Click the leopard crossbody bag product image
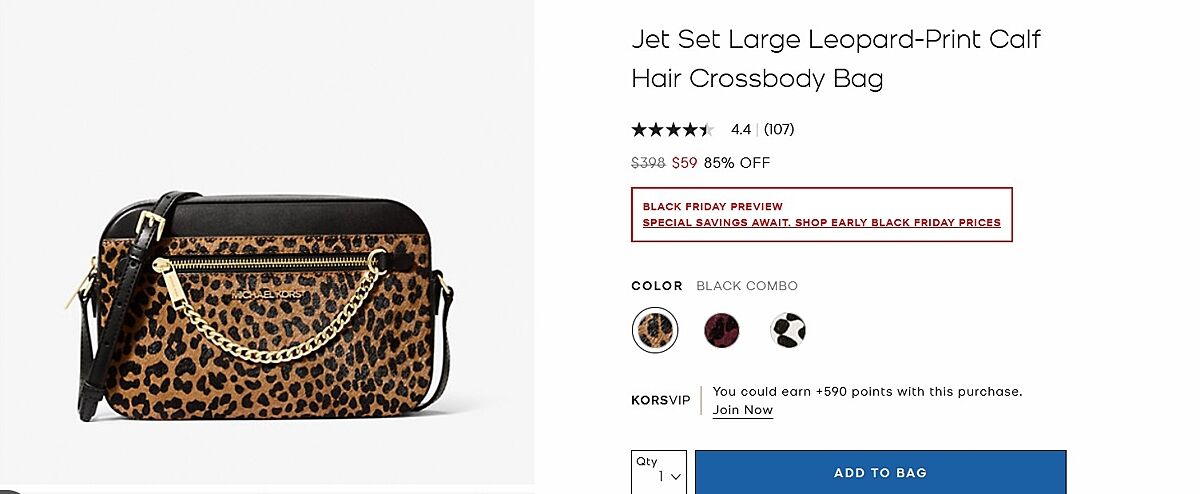1200x494 pixels. [x=267, y=305]
